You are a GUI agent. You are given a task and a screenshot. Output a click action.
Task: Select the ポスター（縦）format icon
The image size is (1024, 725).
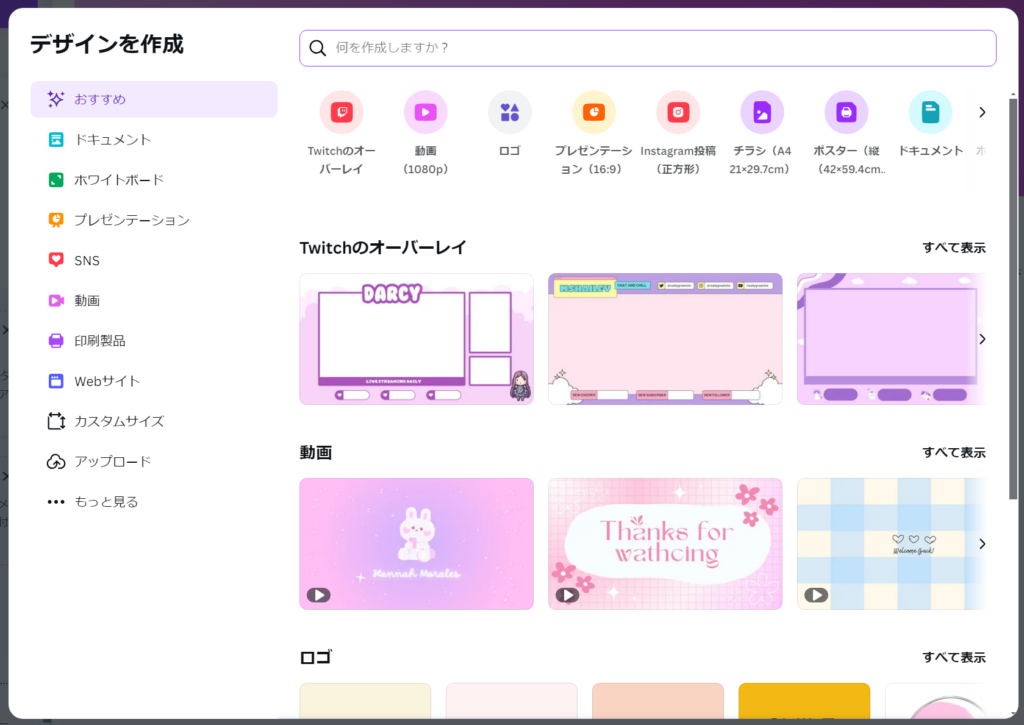tap(846, 112)
